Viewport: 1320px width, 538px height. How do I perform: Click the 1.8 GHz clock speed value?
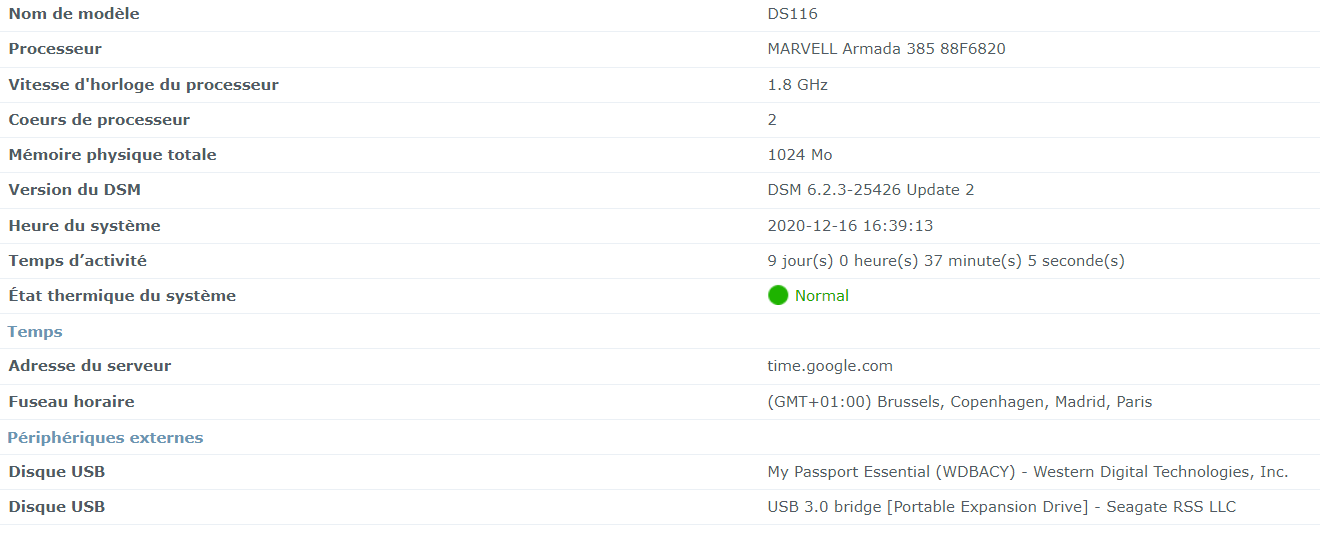[797, 85]
